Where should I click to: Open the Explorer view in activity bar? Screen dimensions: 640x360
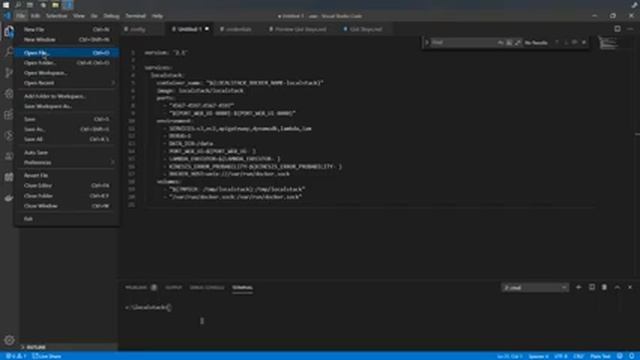9,31
